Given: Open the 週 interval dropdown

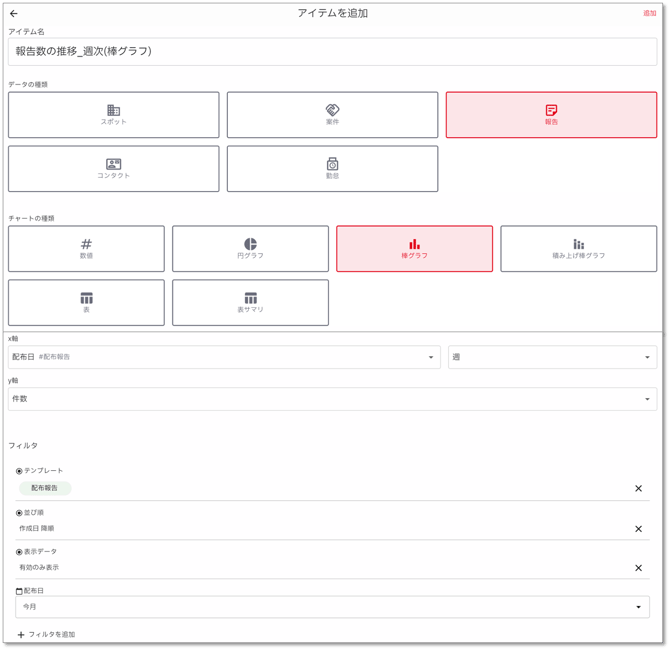Looking at the screenshot, I should point(552,357).
